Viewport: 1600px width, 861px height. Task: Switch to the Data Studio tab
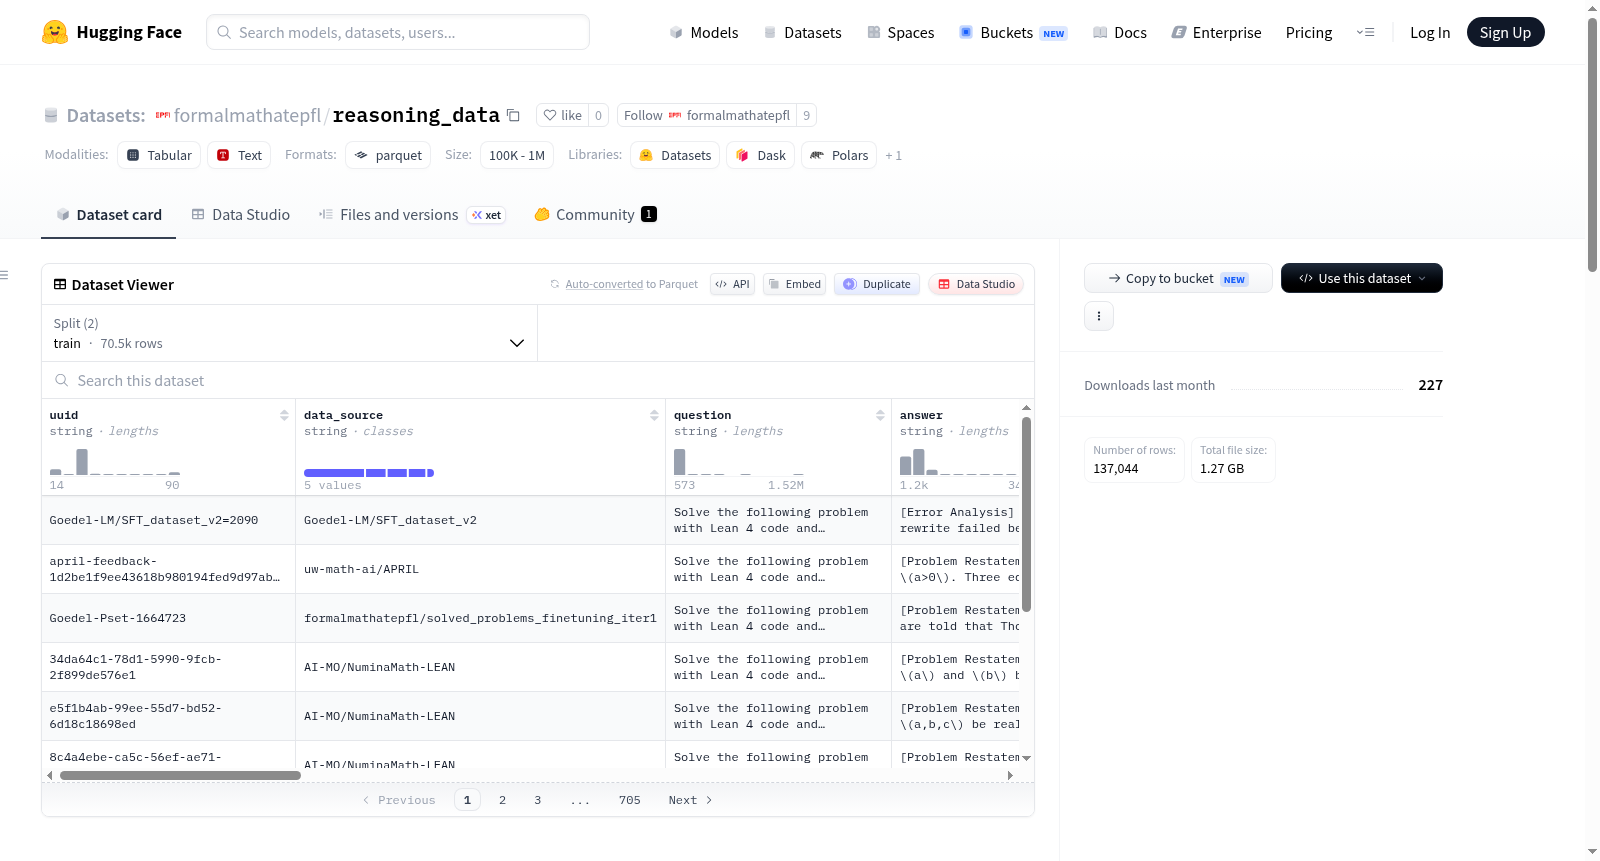point(241,215)
